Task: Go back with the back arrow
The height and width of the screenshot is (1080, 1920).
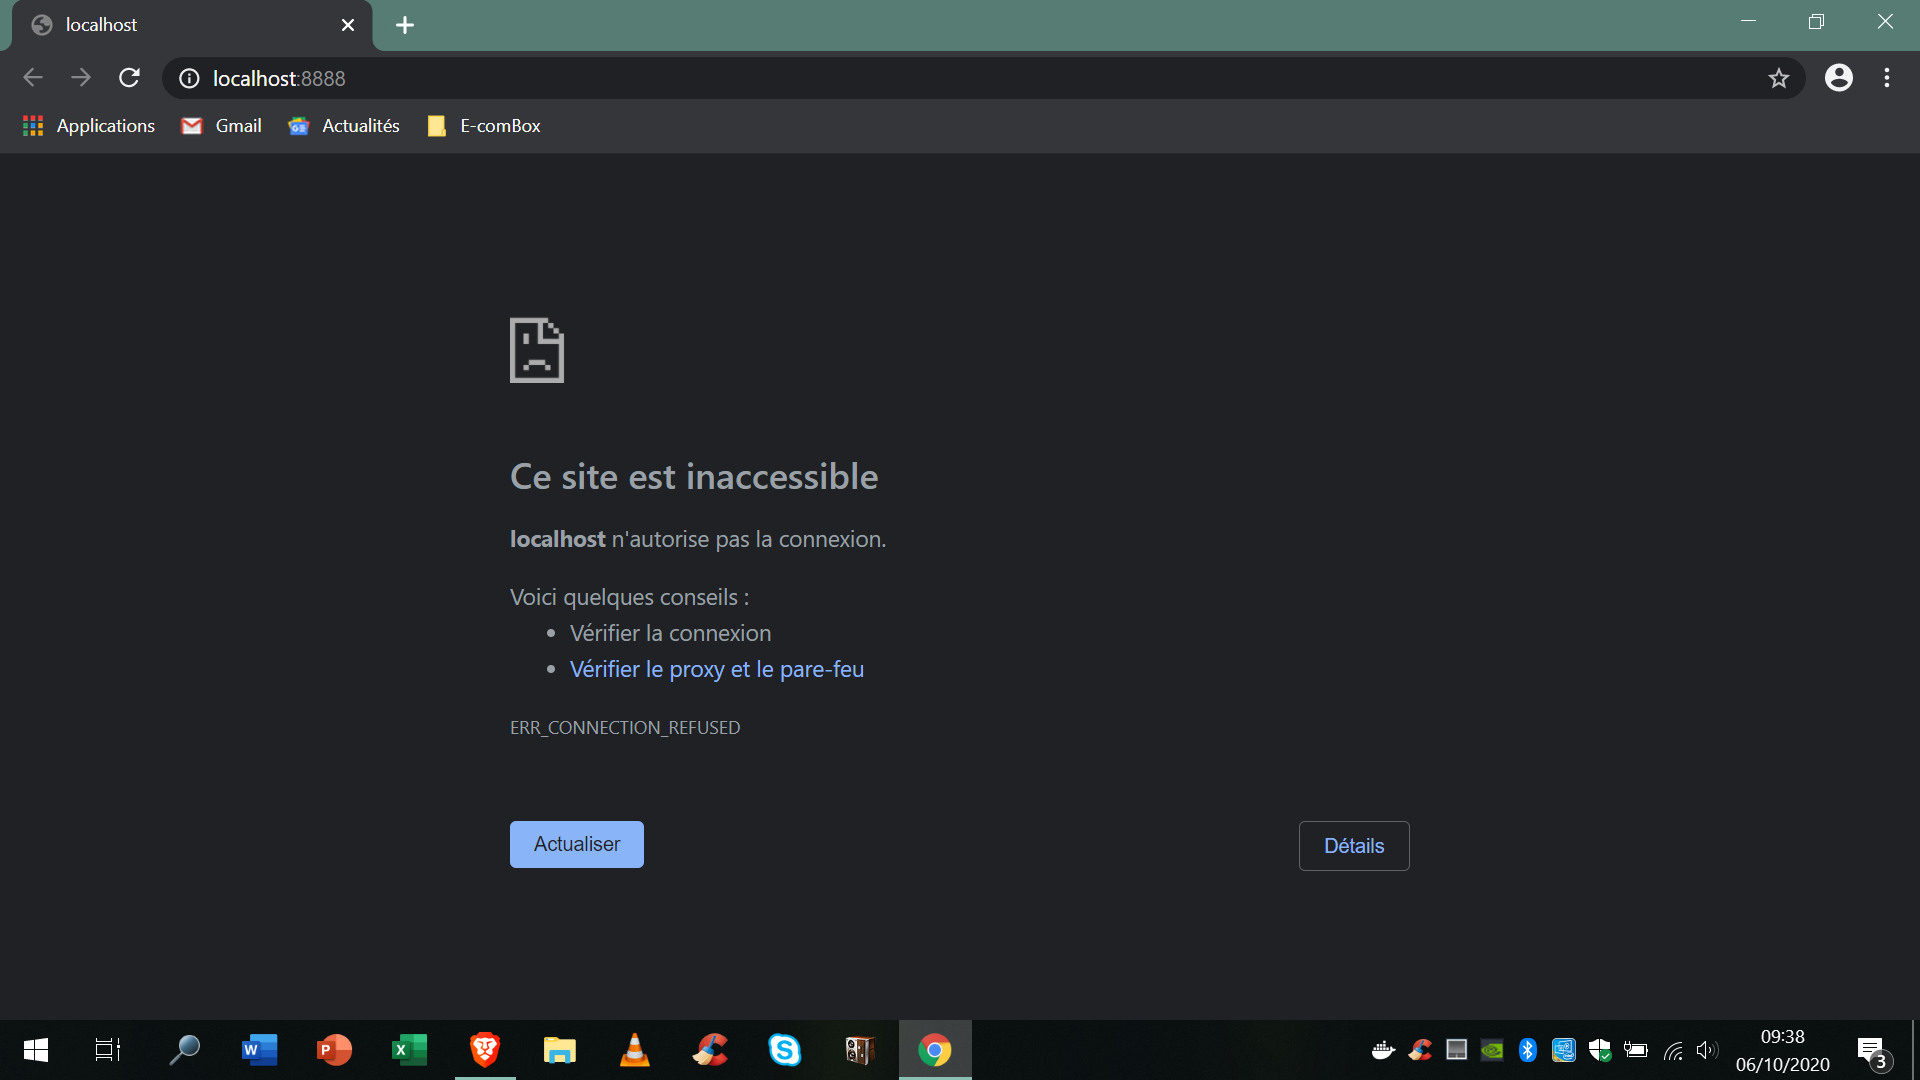Action: 33,78
